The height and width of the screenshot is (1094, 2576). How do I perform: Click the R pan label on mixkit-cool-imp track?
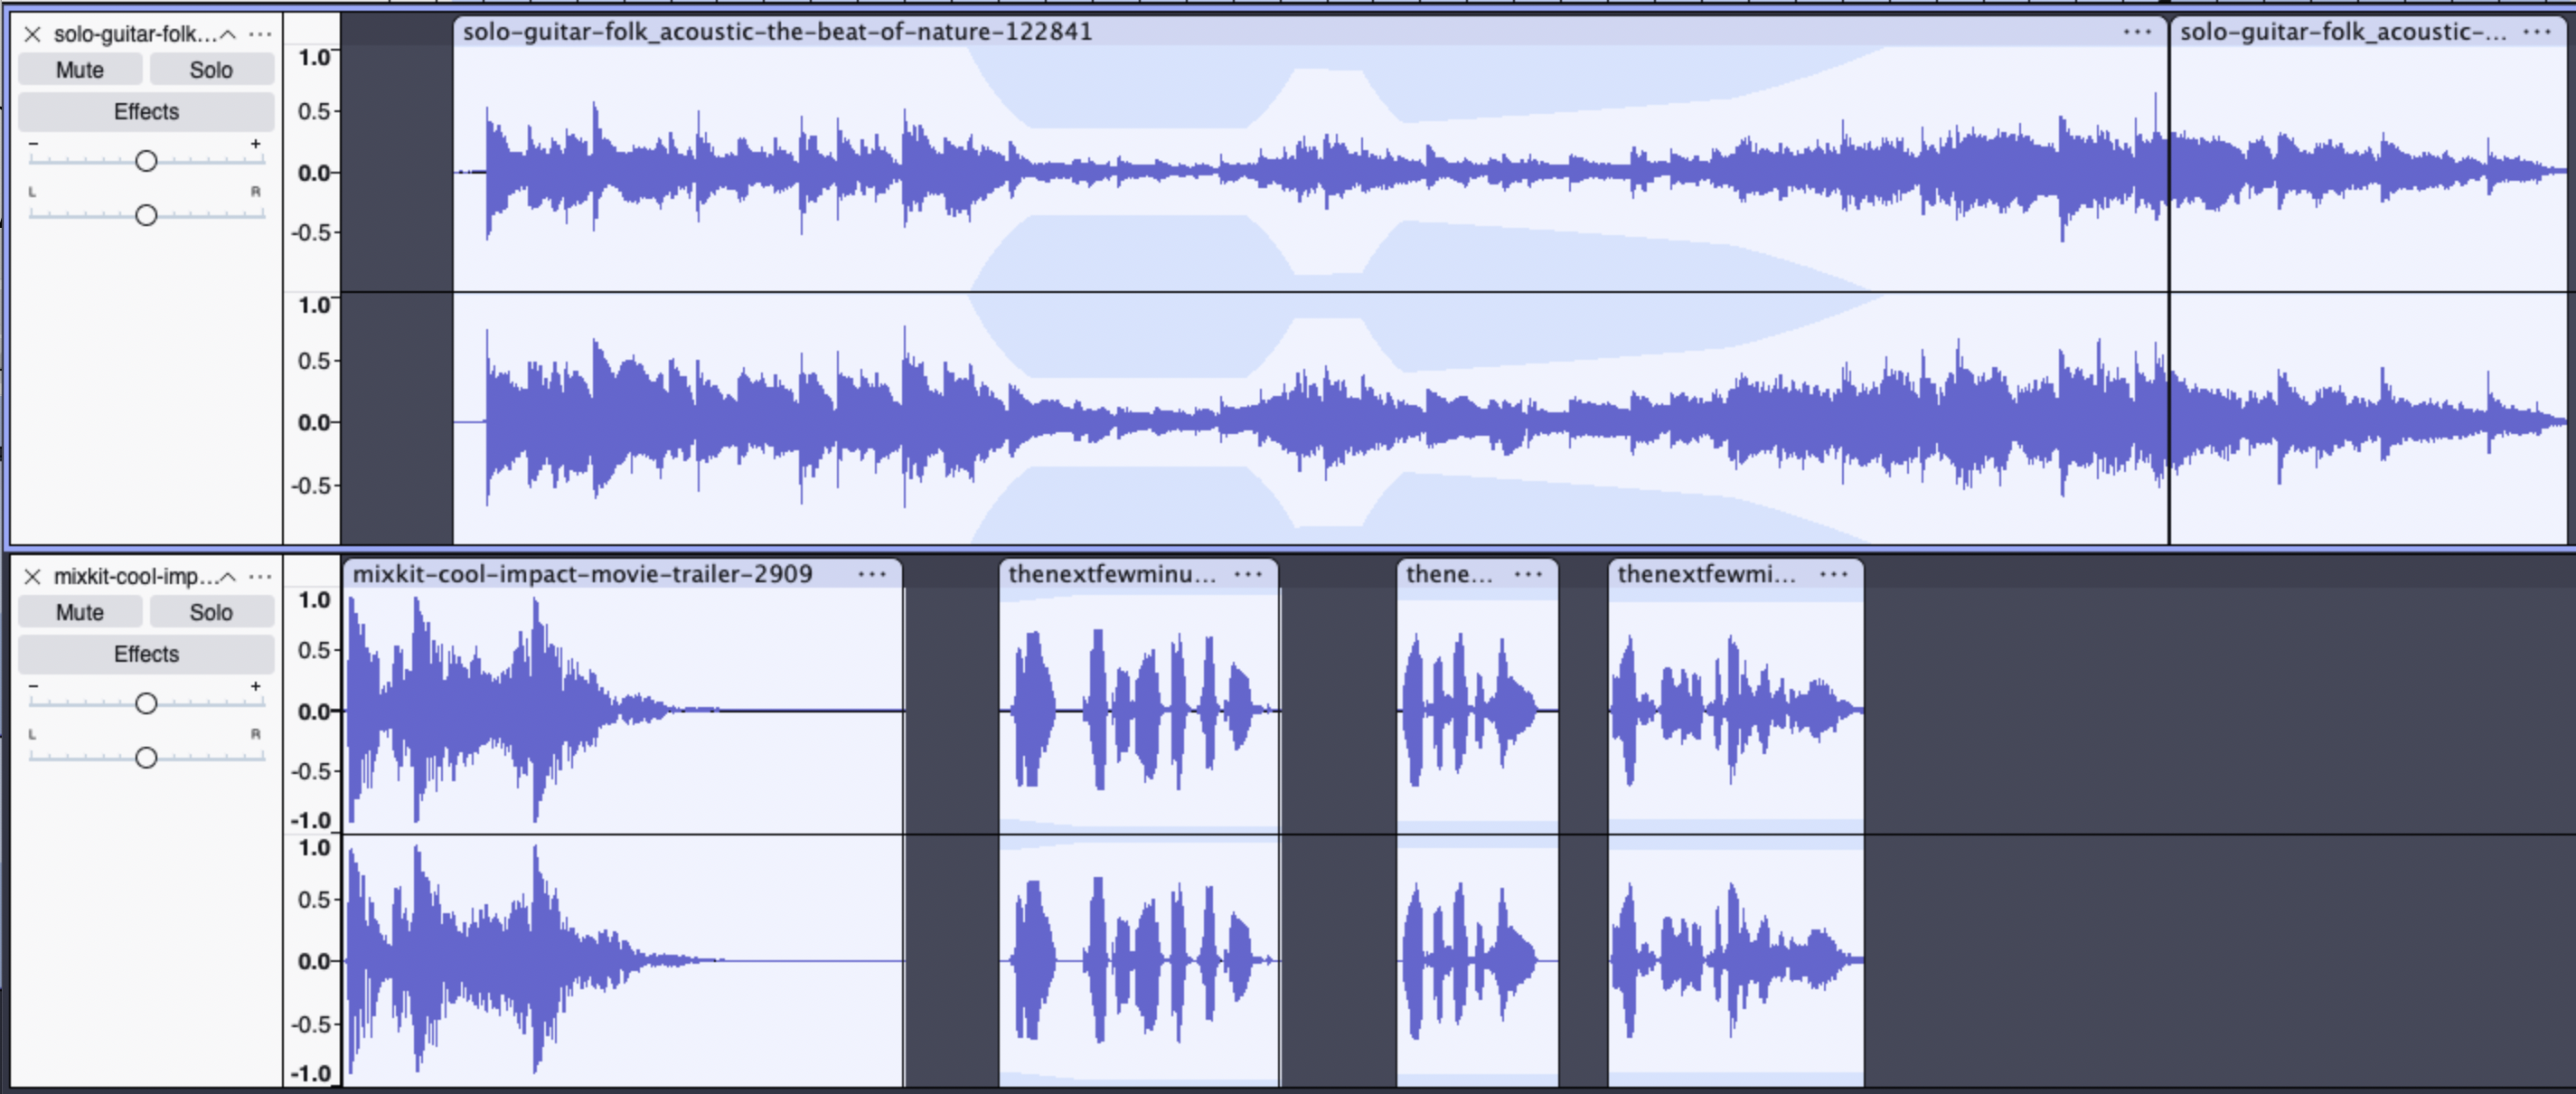[x=256, y=734]
